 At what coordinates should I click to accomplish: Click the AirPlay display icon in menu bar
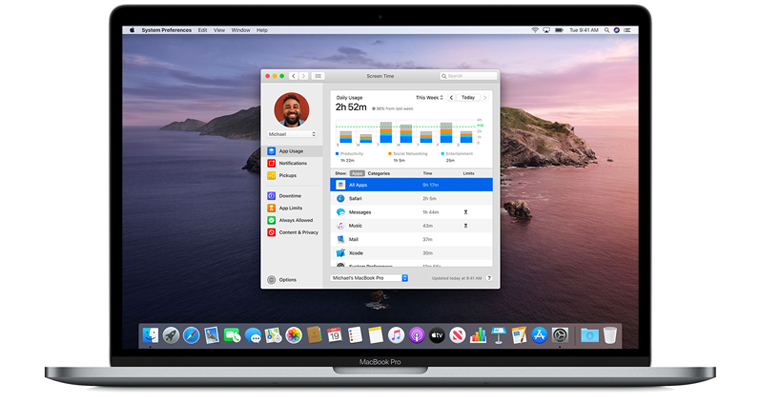tap(546, 30)
